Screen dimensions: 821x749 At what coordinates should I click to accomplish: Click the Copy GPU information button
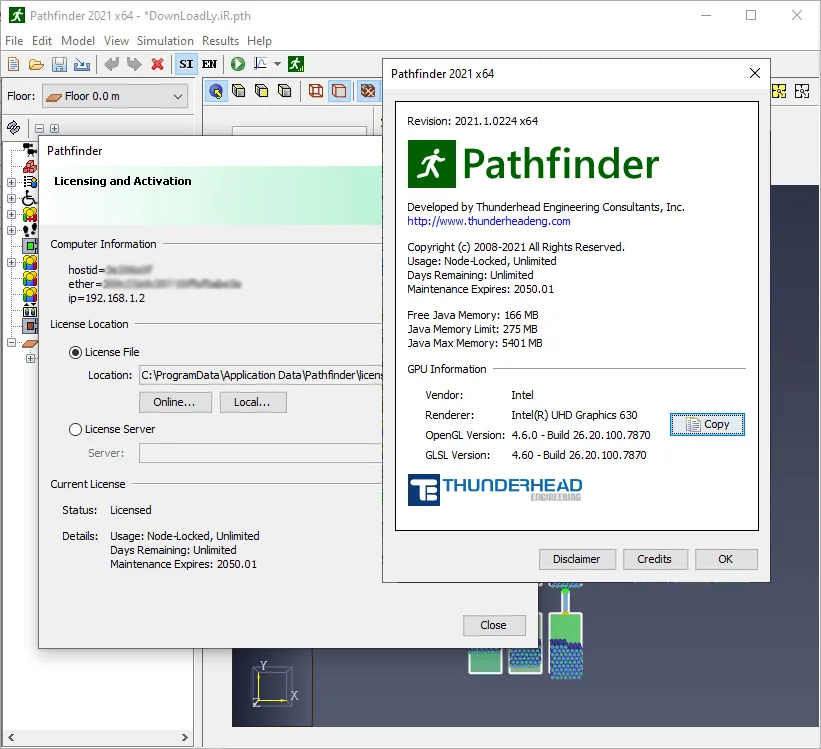707,424
